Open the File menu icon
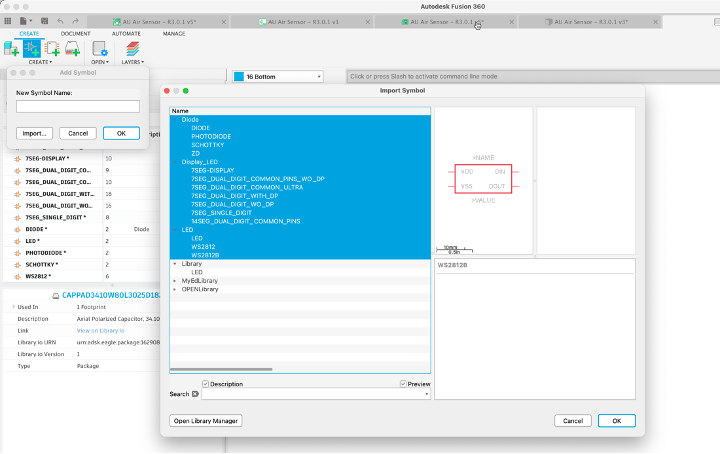Image resolution: width=720 pixels, height=454 pixels. pyautogui.click(x=23, y=21)
